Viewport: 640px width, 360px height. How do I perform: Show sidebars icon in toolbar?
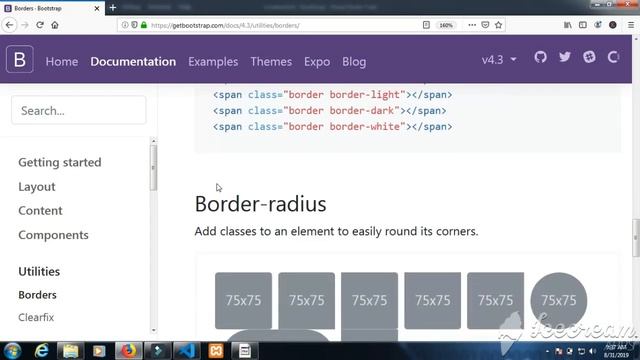click(583, 25)
